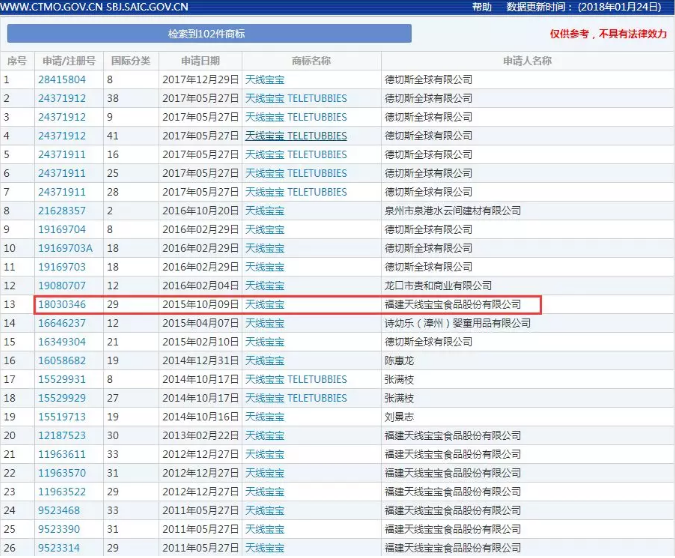
Task: Select the 申请/注册号 column header
Action: (x=66, y=61)
